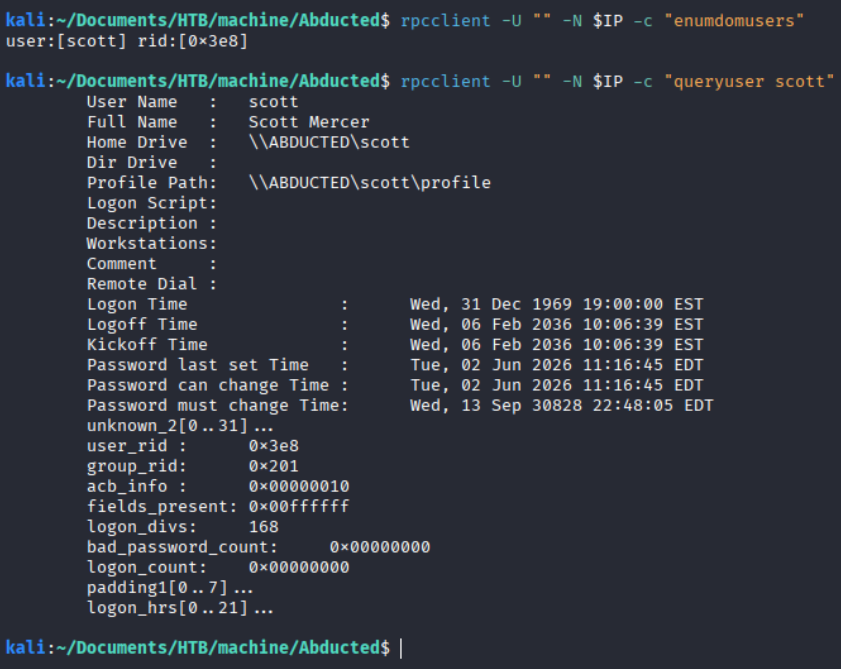Click the fields_present value 0x00ffffff
Viewport: 841px width, 669px height.
tap(299, 506)
